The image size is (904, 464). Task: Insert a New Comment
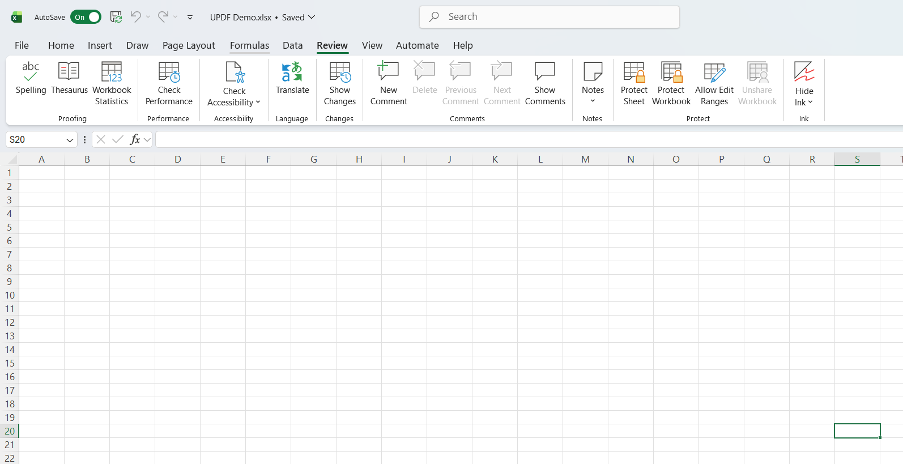(388, 79)
